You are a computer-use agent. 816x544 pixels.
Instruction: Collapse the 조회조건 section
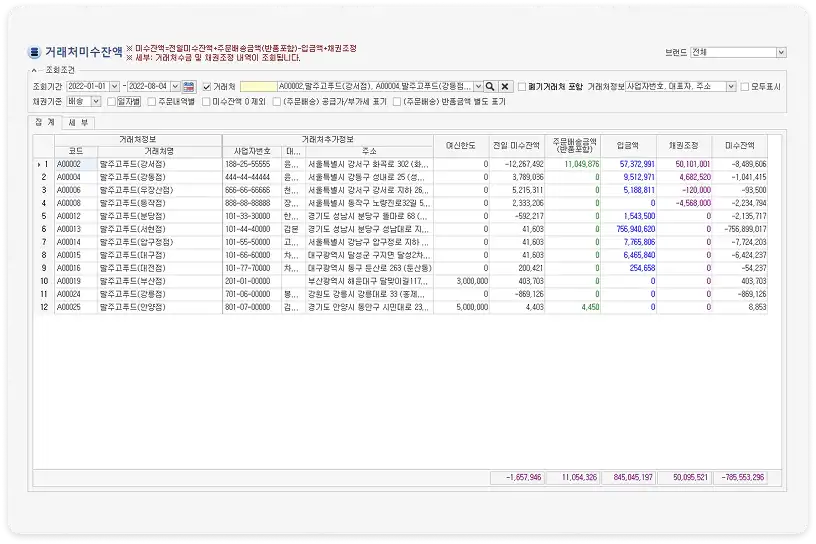[34, 70]
